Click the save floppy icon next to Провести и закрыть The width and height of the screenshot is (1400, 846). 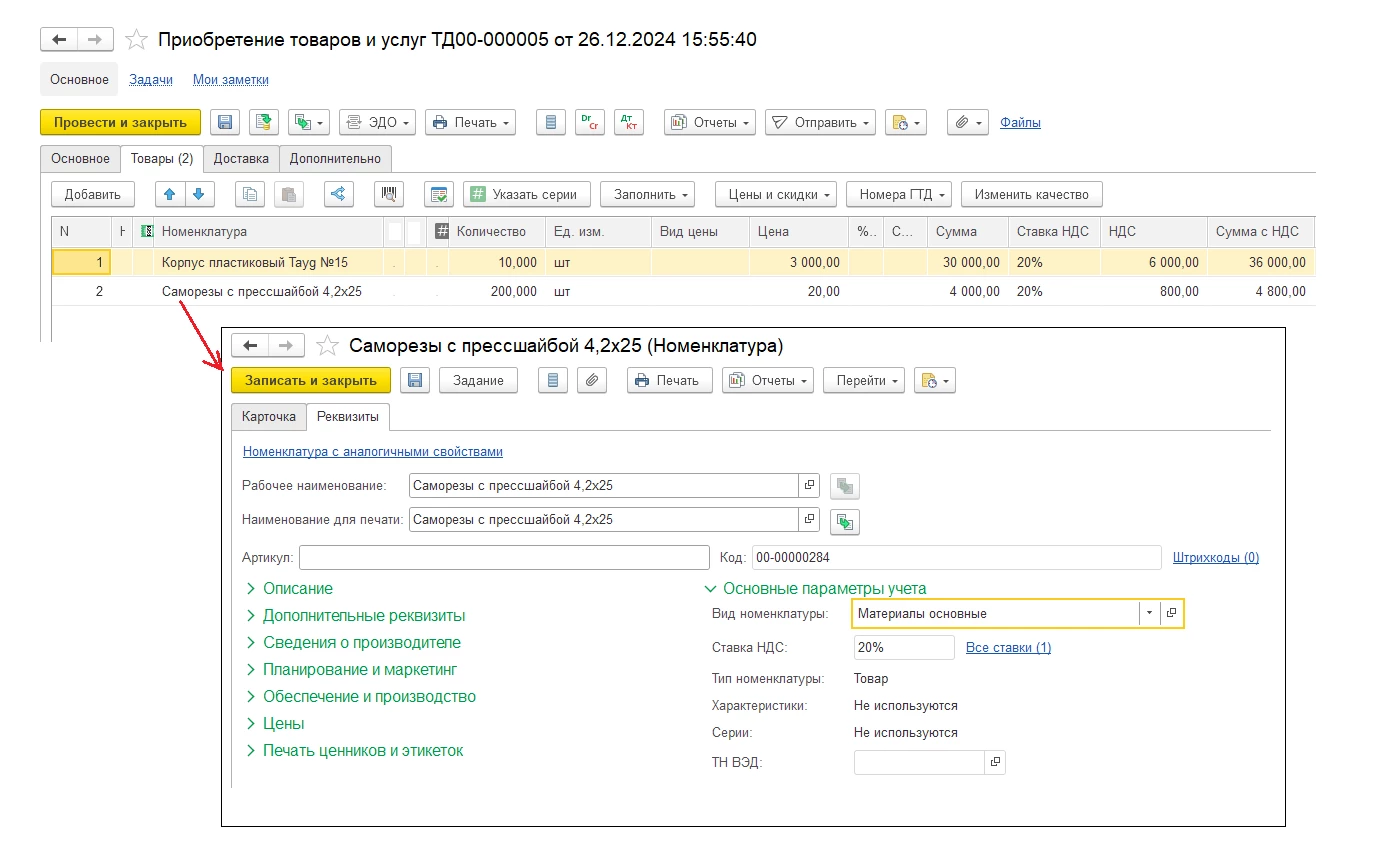pyautogui.click(x=225, y=122)
